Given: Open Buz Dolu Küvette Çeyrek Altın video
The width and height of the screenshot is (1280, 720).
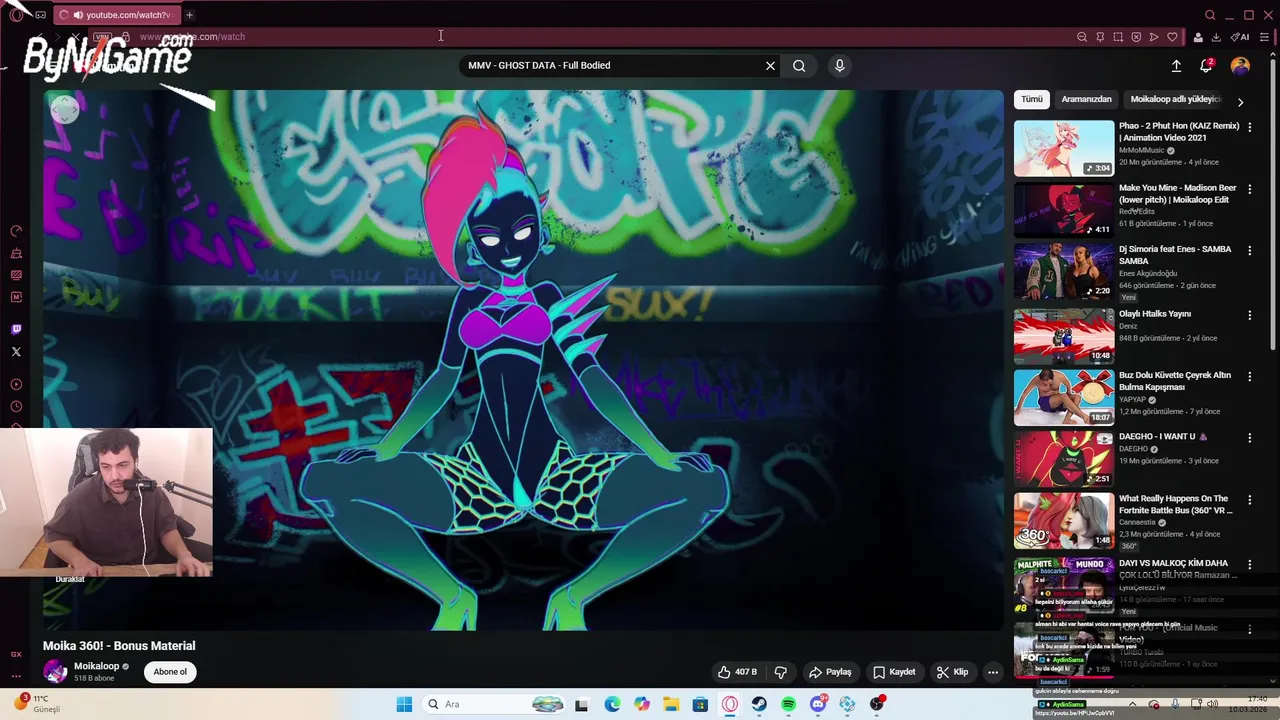Looking at the screenshot, I should (x=1064, y=397).
